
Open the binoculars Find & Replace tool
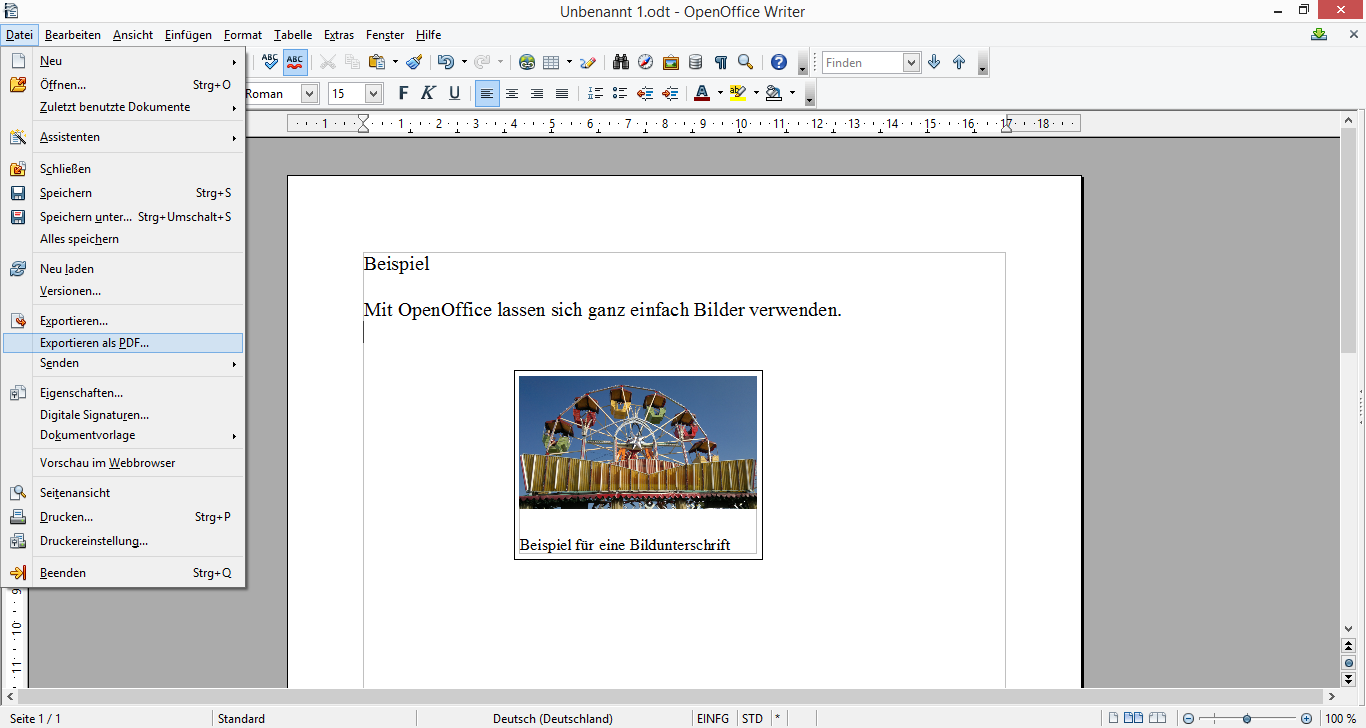point(621,62)
